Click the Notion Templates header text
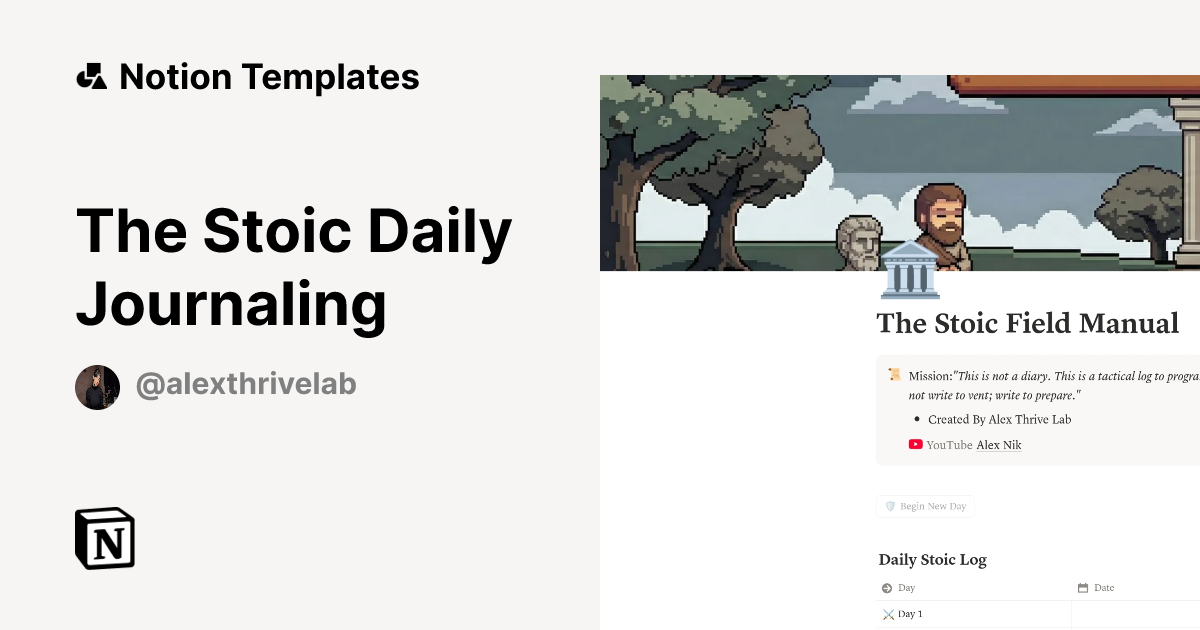 (x=269, y=77)
